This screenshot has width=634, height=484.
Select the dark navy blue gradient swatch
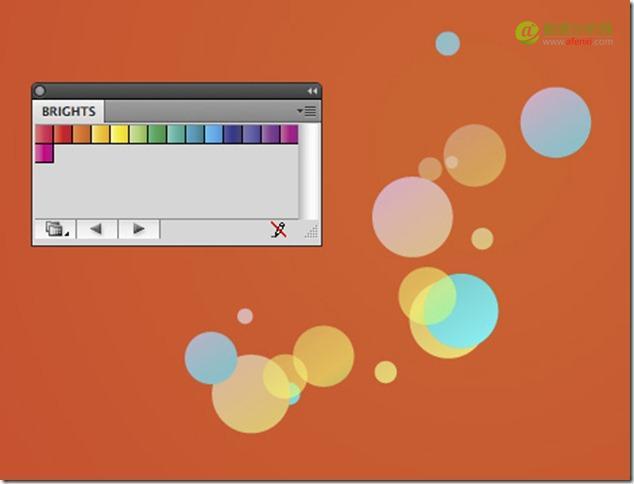[x=233, y=134]
